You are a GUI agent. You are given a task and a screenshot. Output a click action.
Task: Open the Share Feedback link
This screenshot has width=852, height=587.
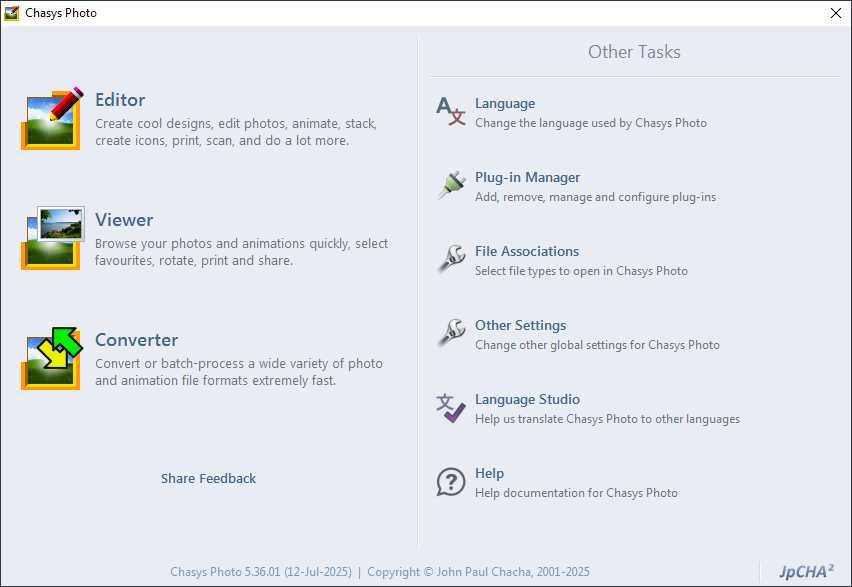[208, 478]
